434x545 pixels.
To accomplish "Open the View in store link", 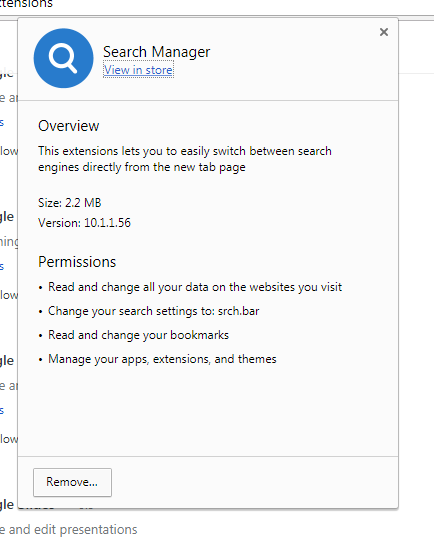I will pyautogui.click(x=138, y=70).
